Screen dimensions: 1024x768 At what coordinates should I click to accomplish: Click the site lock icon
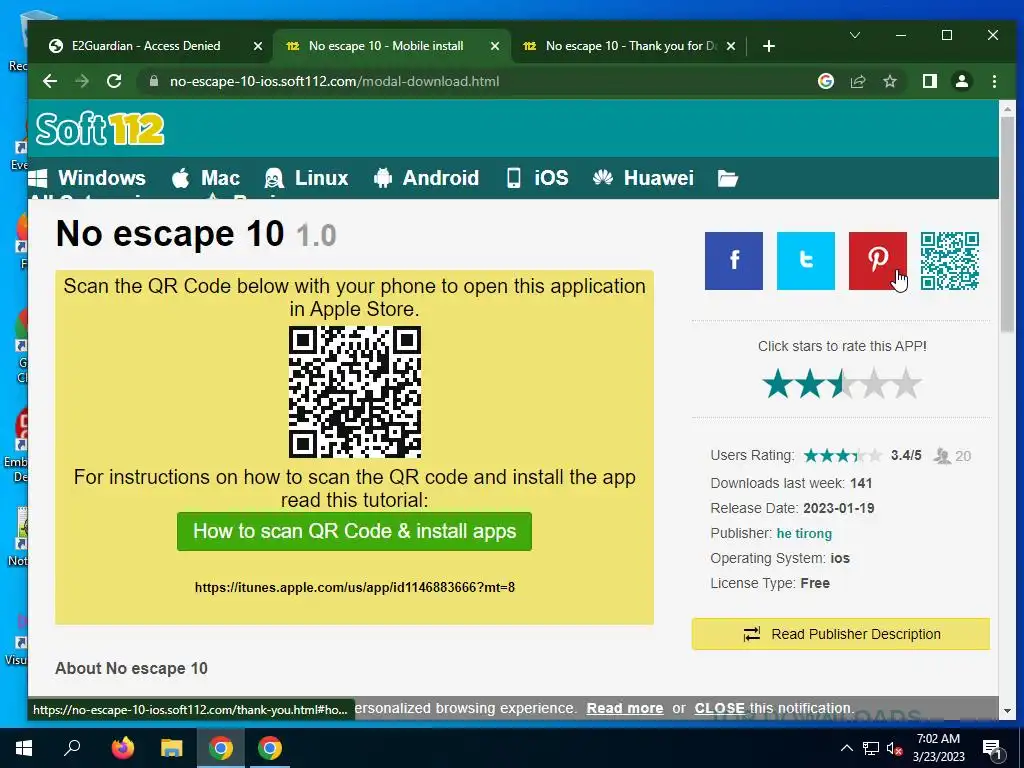point(154,81)
